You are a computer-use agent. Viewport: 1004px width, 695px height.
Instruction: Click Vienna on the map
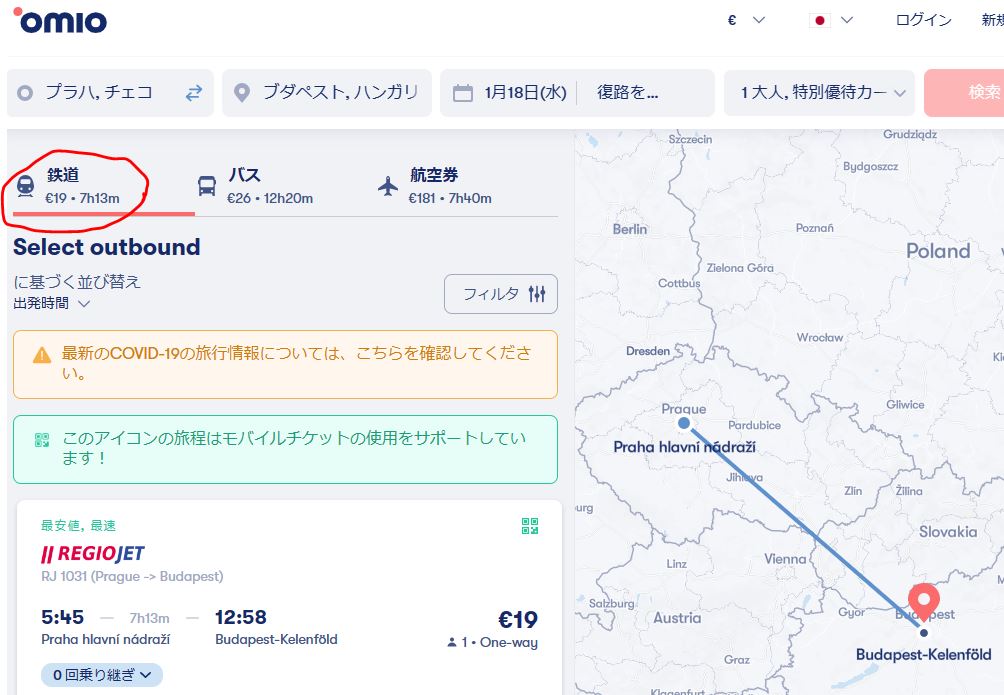pos(785,559)
